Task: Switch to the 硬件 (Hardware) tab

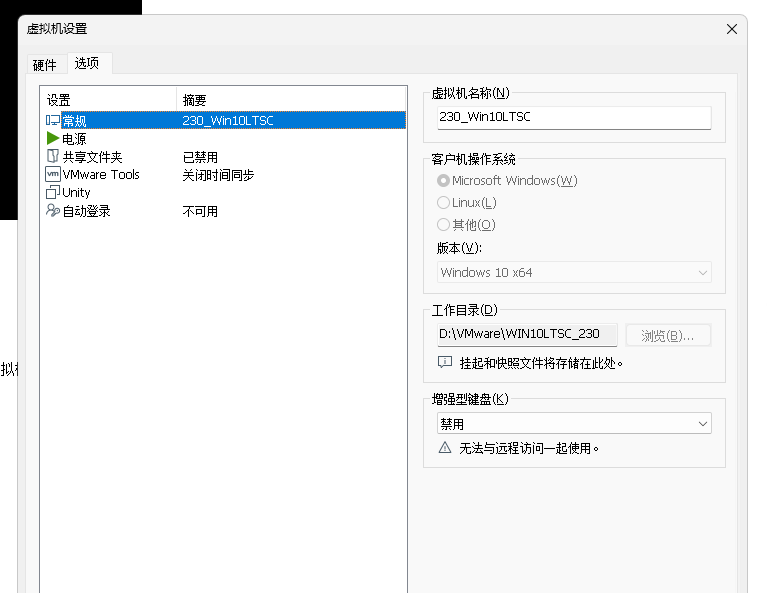Action: pyautogui.click(x=45, y=65)
